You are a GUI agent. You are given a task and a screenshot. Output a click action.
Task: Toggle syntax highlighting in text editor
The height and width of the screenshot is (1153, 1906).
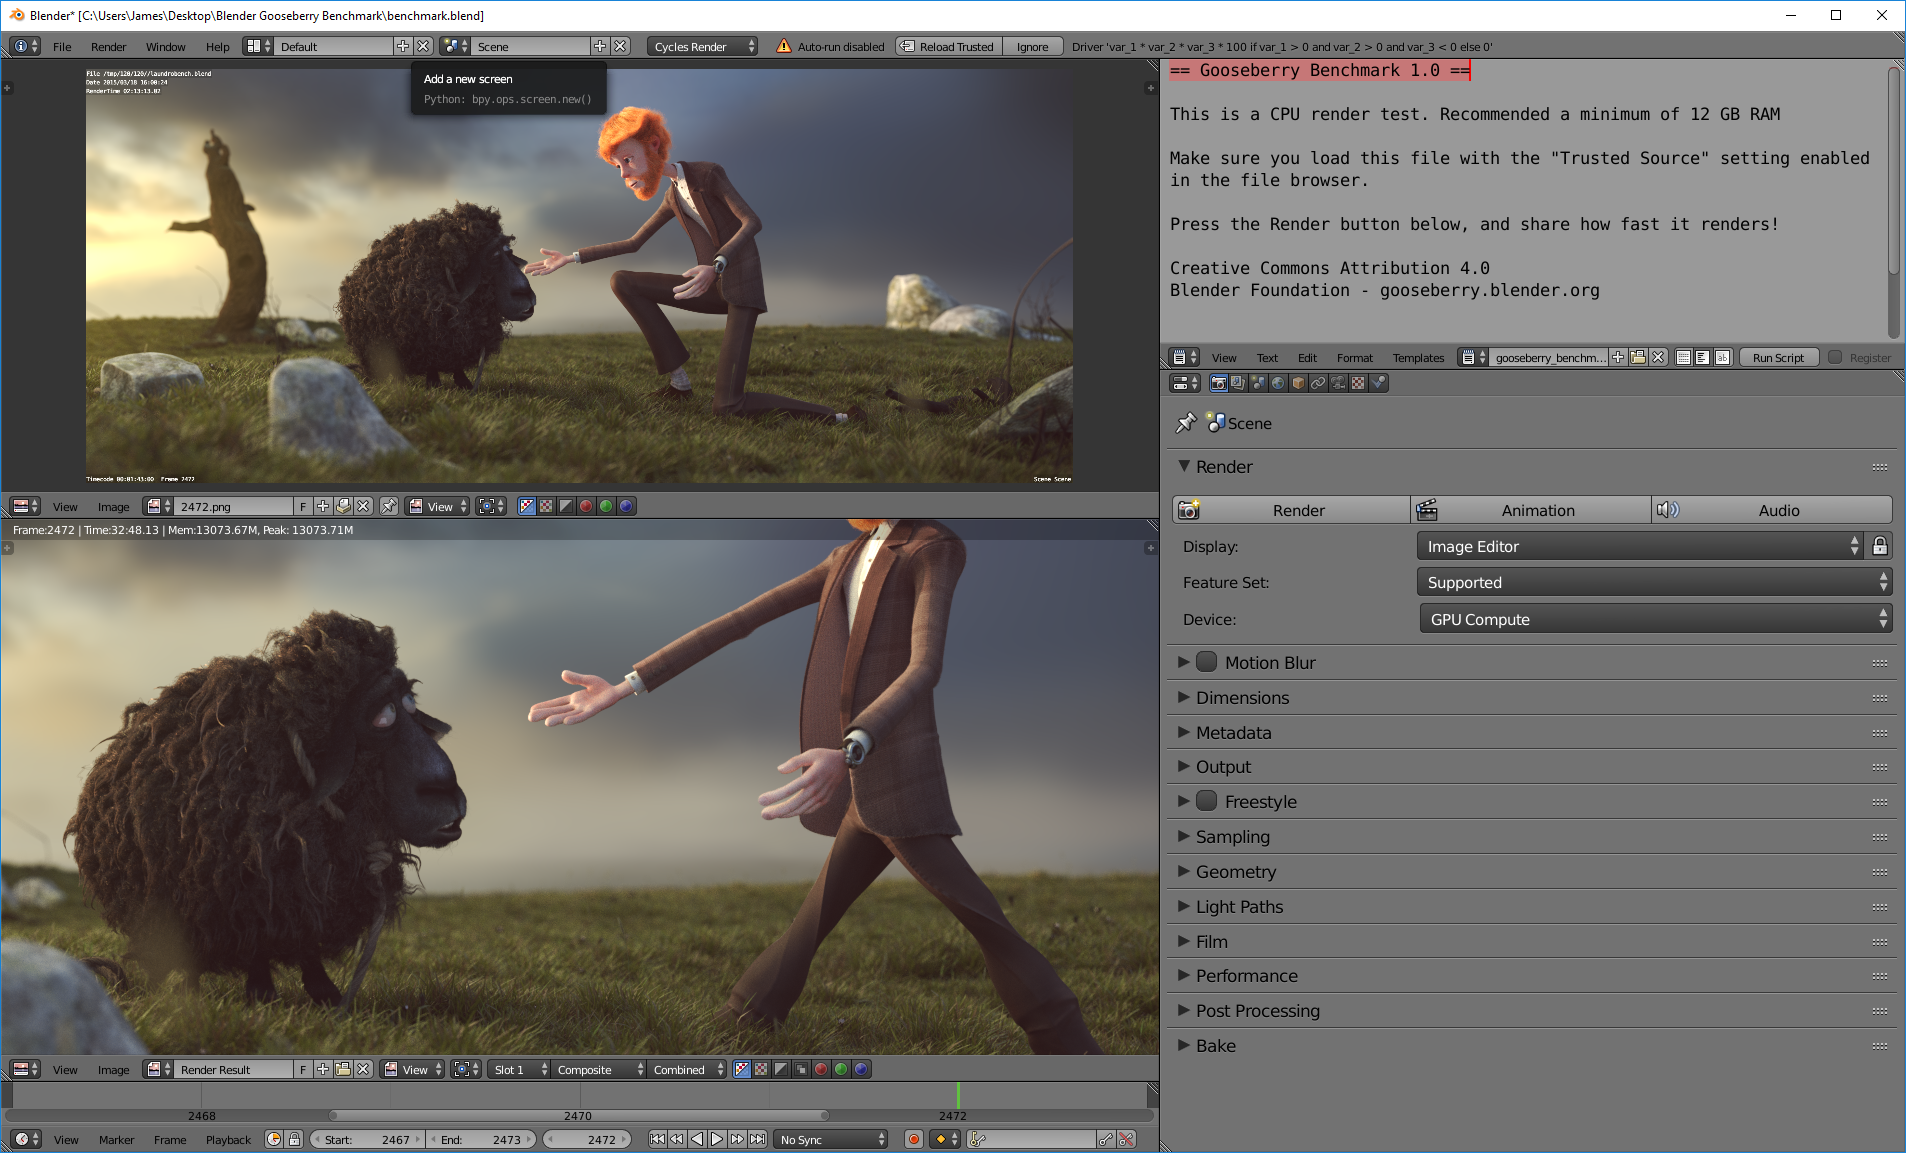pyautogui.click(x=1722, y=358)
